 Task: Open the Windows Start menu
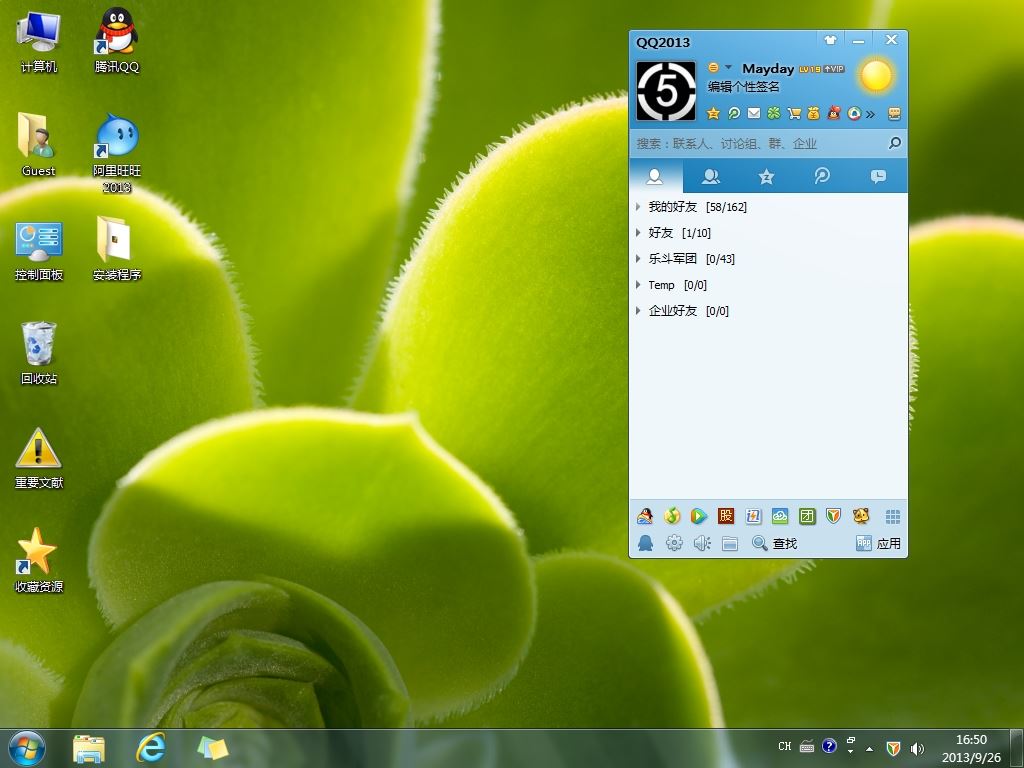click(x=27, y=748)
